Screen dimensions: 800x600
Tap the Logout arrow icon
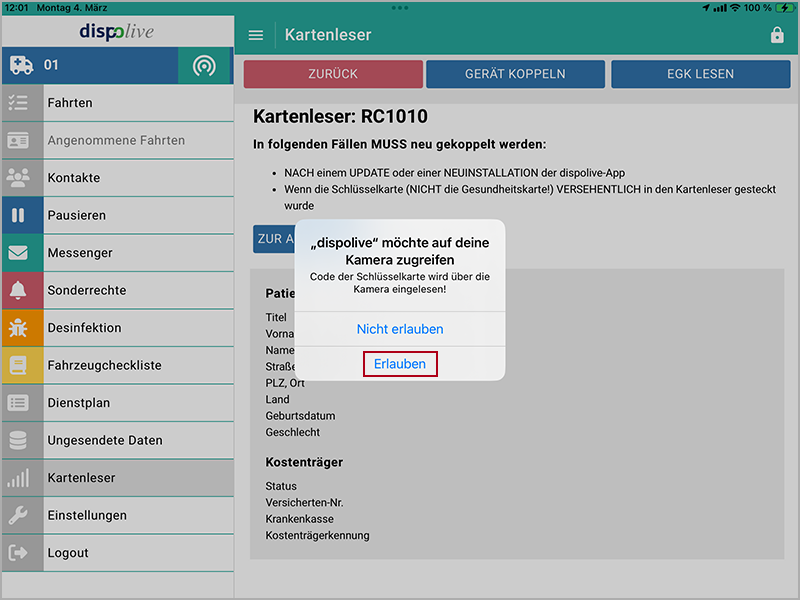18,553
